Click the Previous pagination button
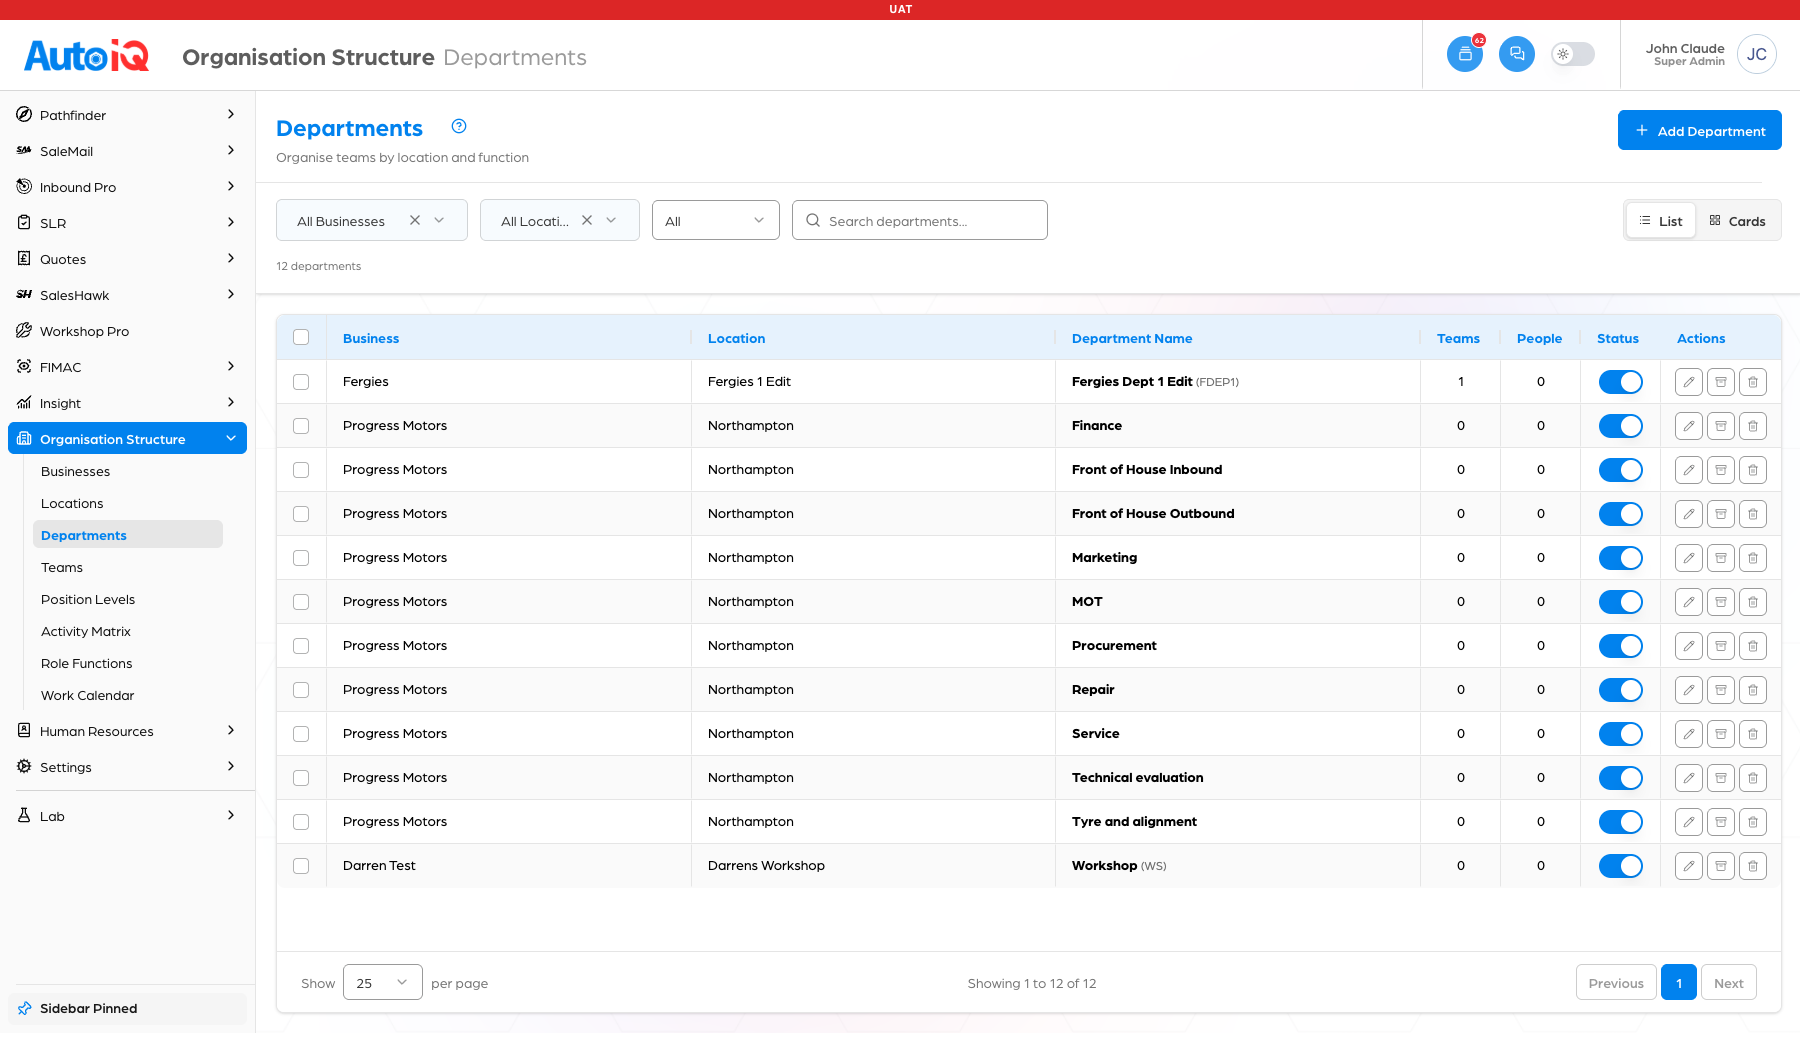 (1615, 982)
